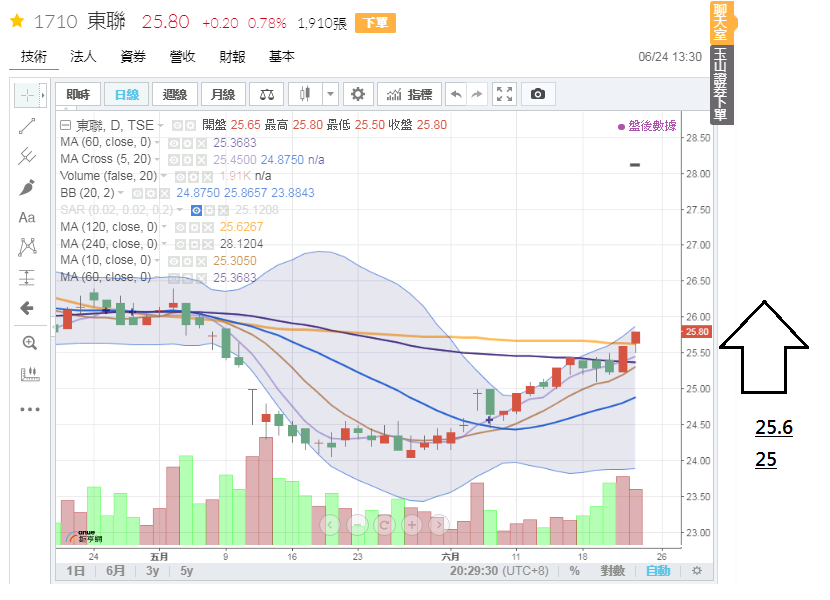
Task: Enter fullscreen chart mode
Action: coord(505,94)
